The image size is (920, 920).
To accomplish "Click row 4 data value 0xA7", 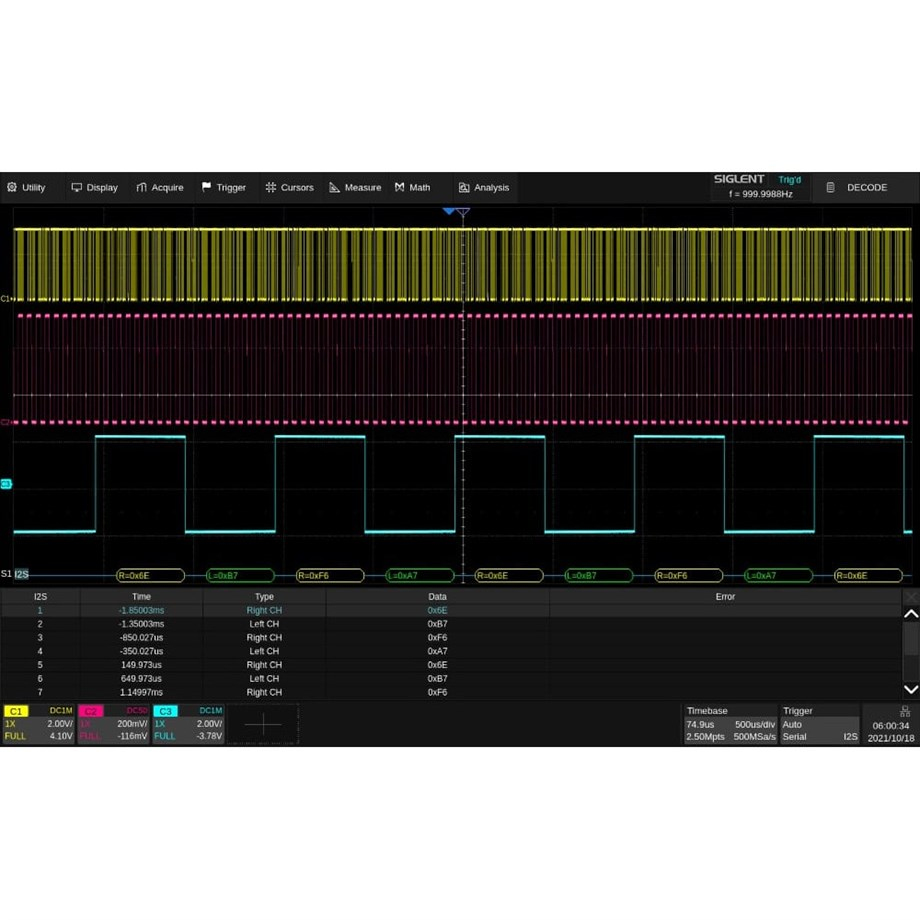I will coord(437,651).
